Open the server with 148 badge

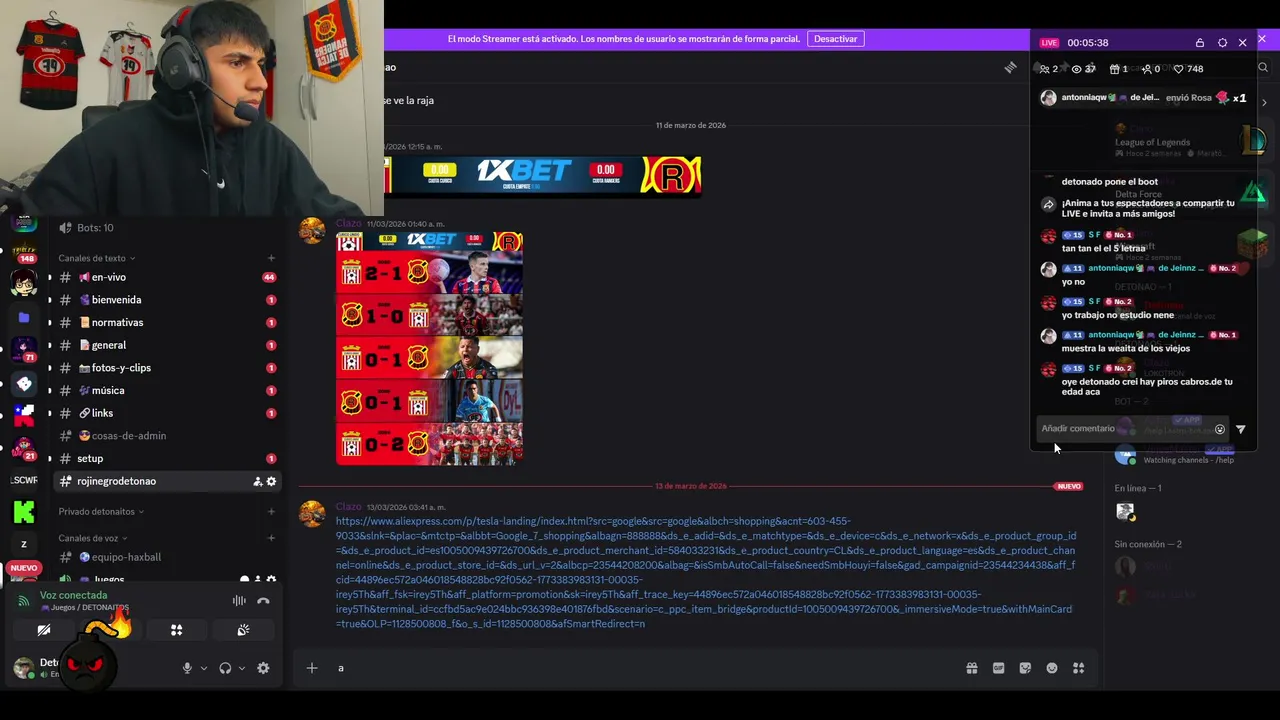point(24,250)
